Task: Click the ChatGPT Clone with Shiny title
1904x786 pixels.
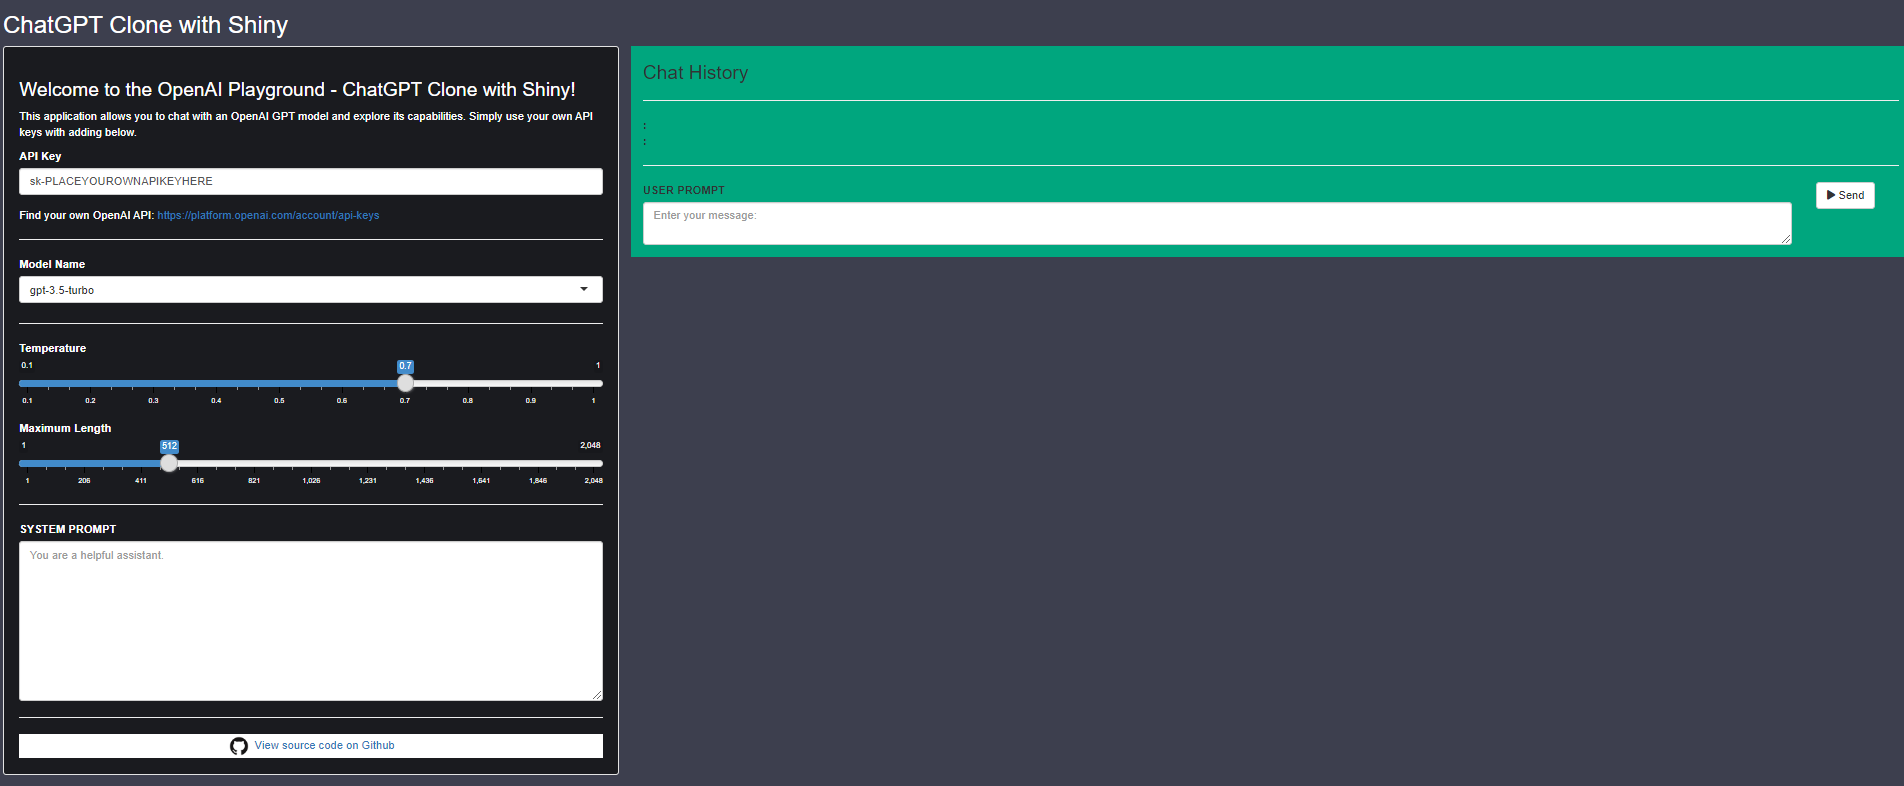Action: [x=146, y=25]
